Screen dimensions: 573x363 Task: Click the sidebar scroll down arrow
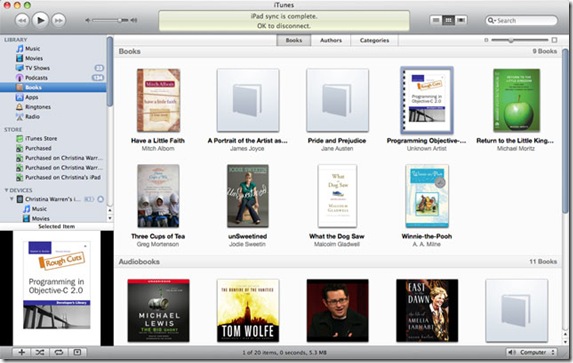[110, 218]
